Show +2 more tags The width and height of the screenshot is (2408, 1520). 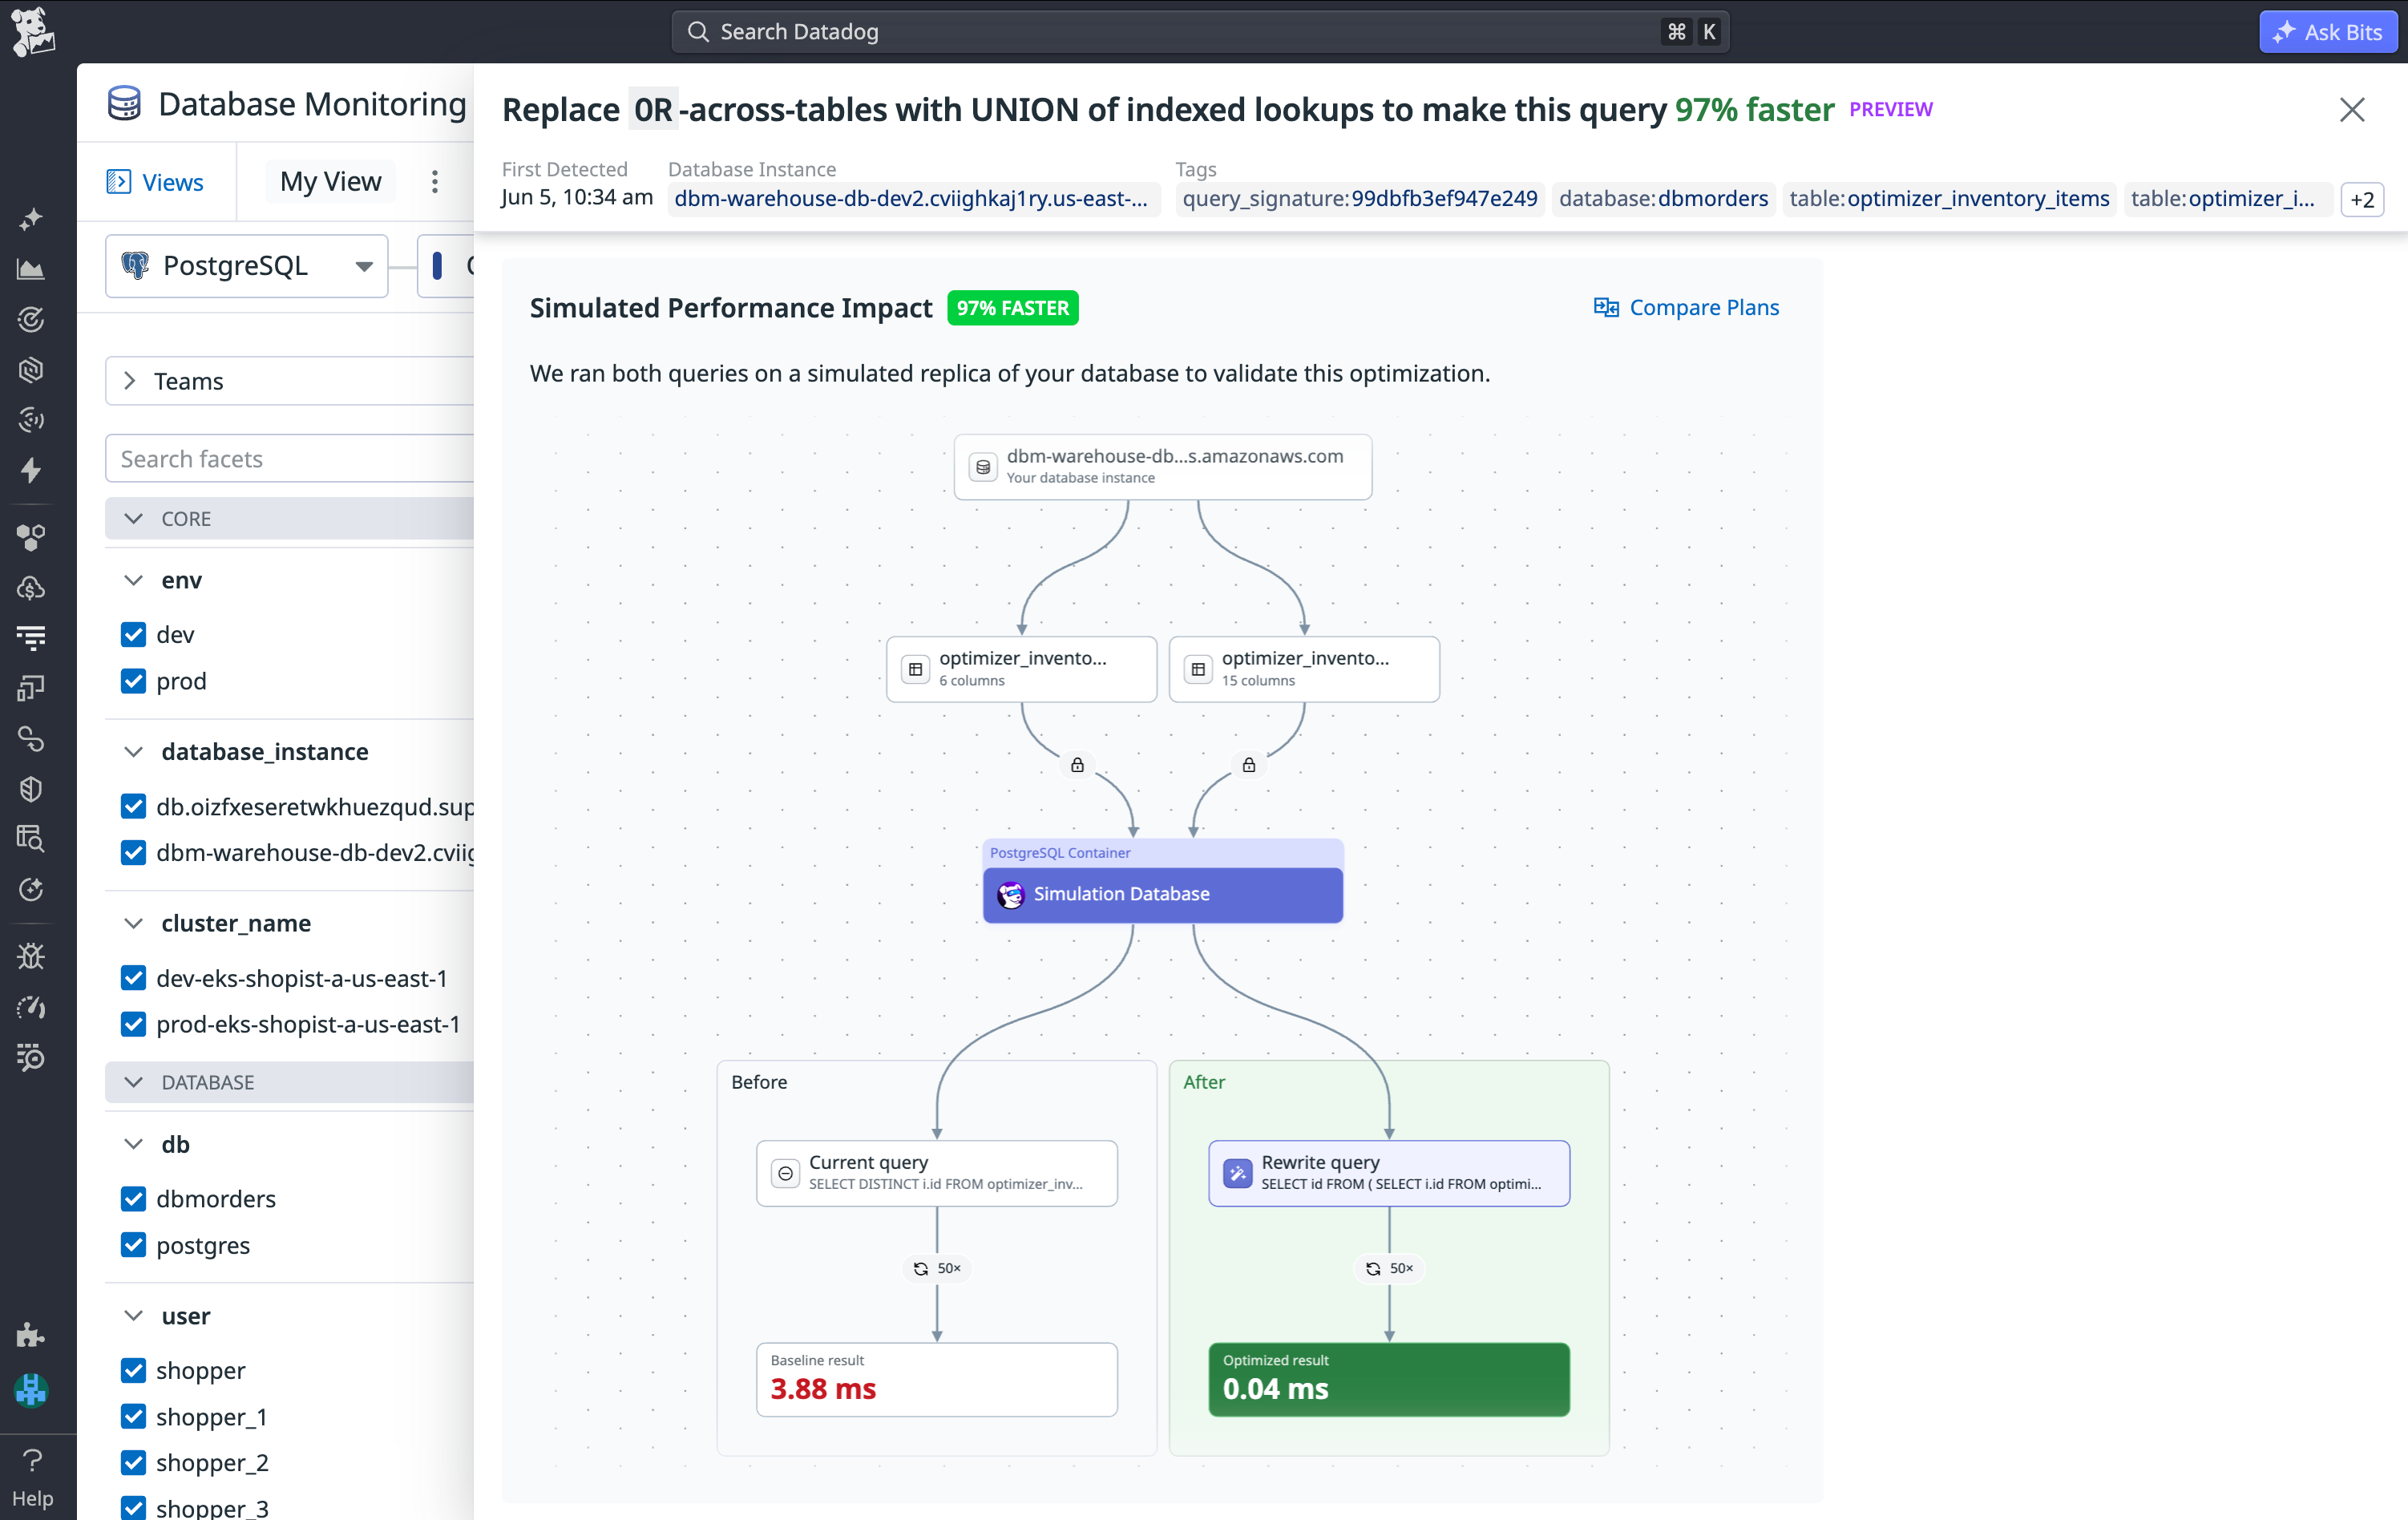click(x=2361, y=199)
